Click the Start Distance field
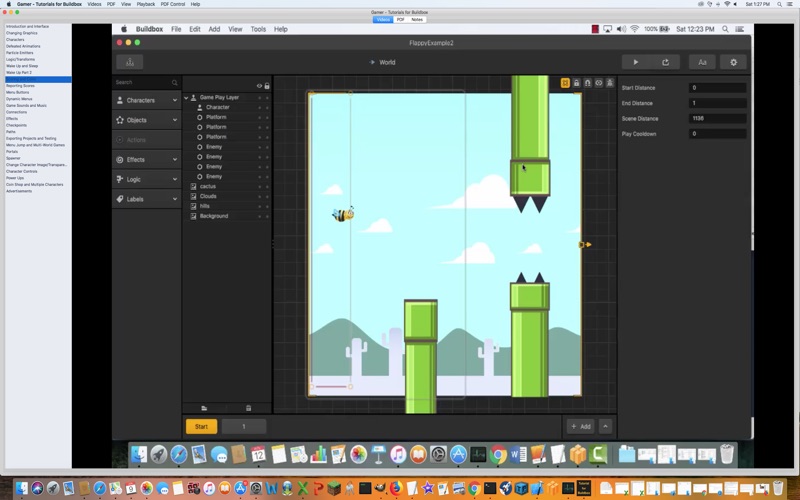 (717, 88)
